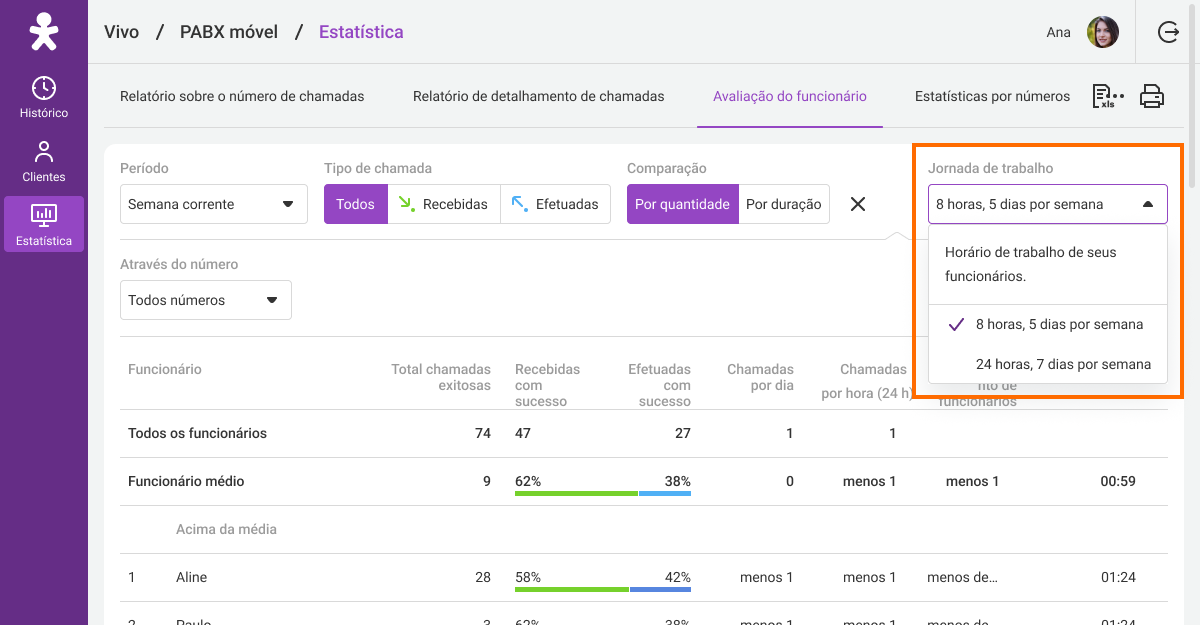Select Estatística in the sidebar
The width and height of the screenshot is (1200, 625).
(44, 224)
